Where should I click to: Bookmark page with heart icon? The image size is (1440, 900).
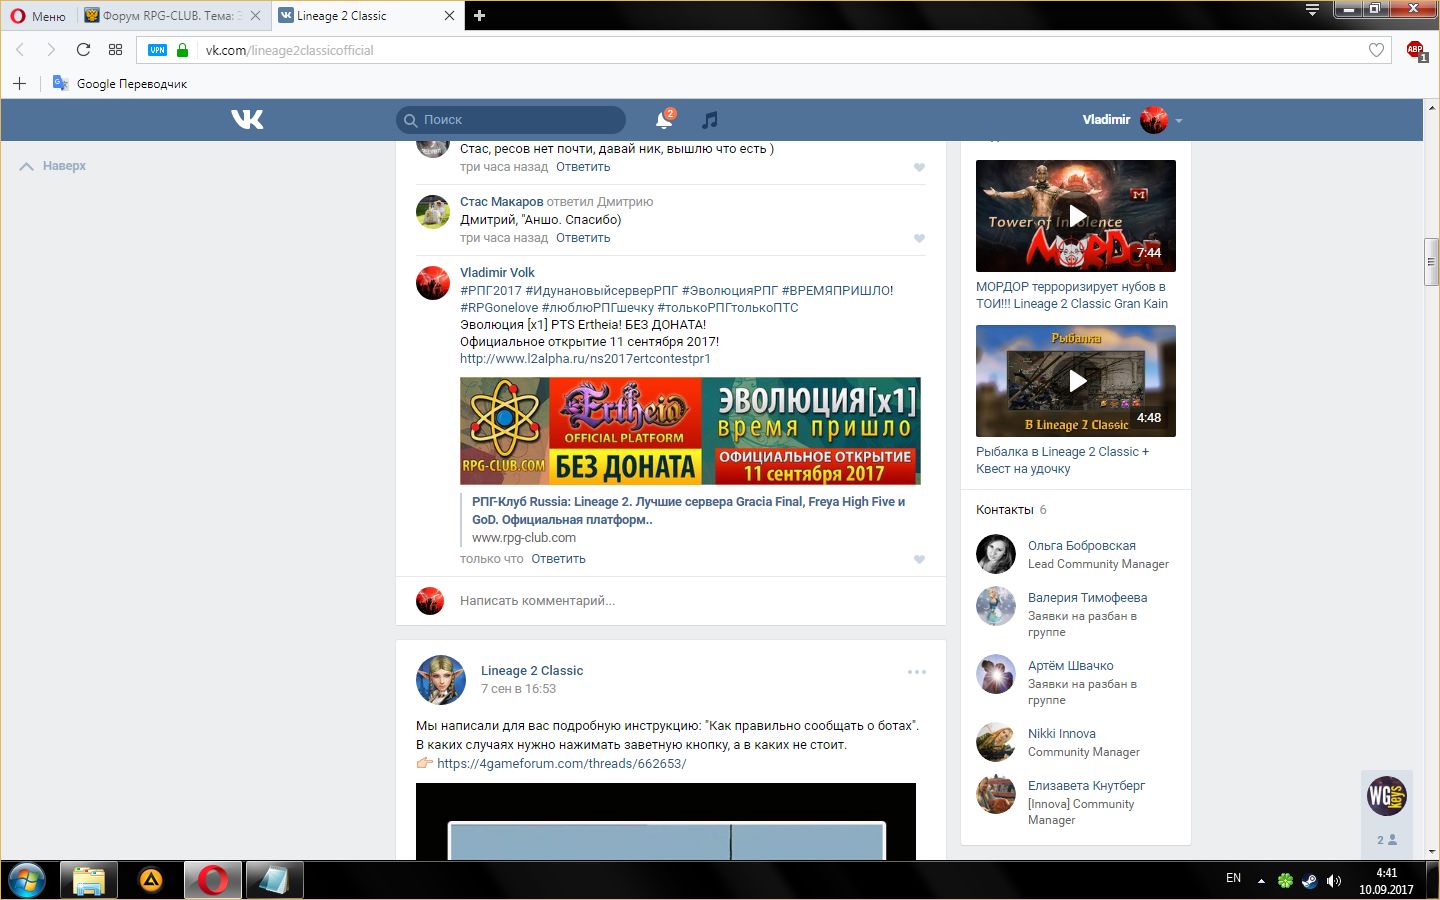pos(1376,50)
